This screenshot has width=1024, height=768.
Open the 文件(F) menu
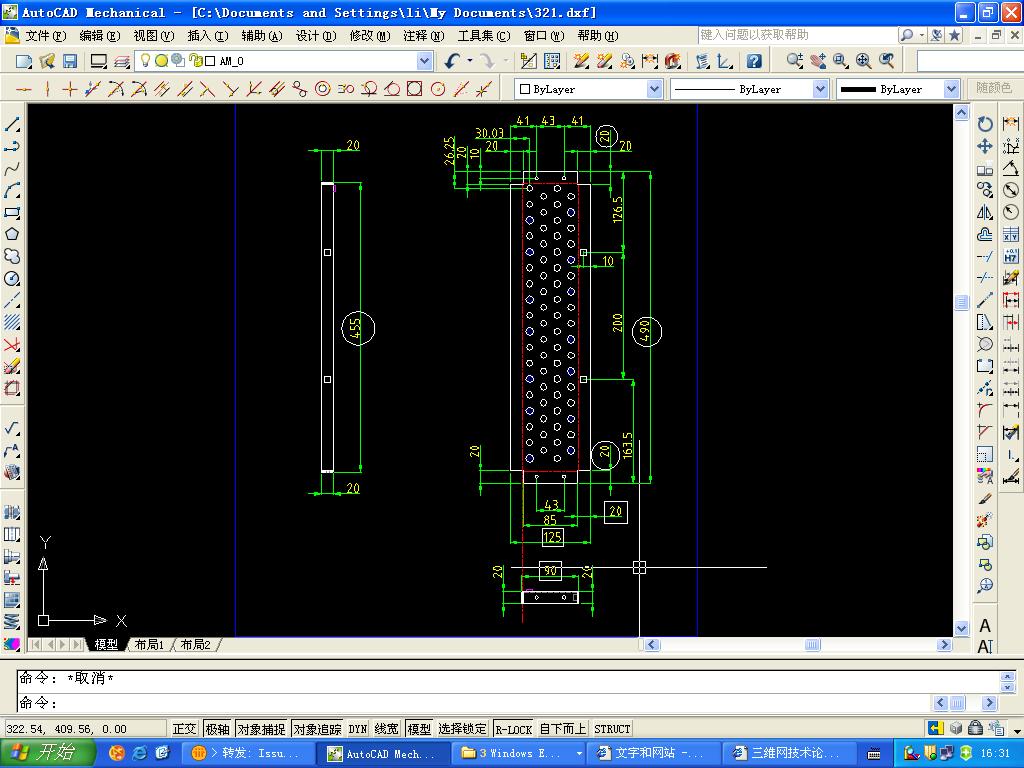pos(45,35)
